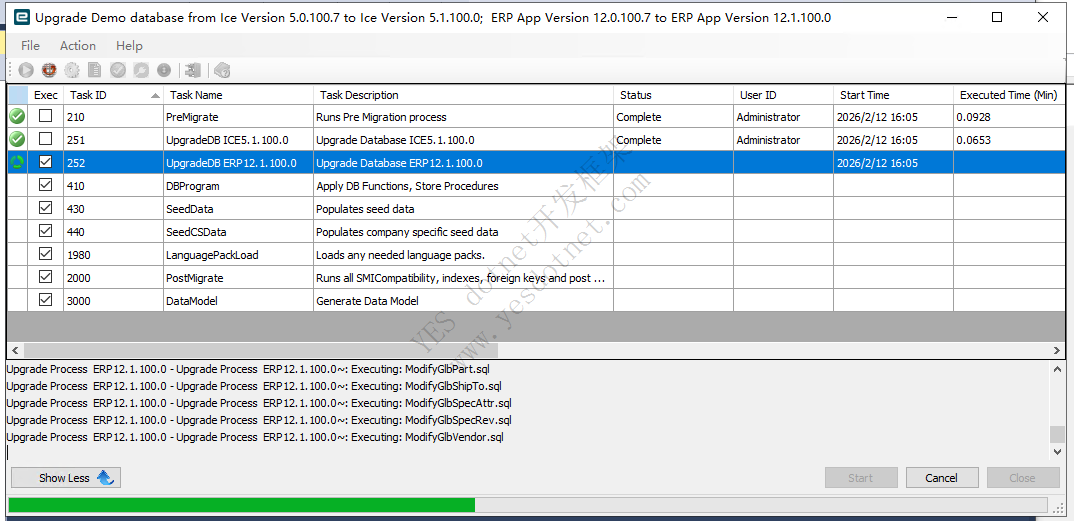Uncheck Exec checkbox for DBProgram
This screenshot has width=1074, height=521.
(x=45, y=185)
